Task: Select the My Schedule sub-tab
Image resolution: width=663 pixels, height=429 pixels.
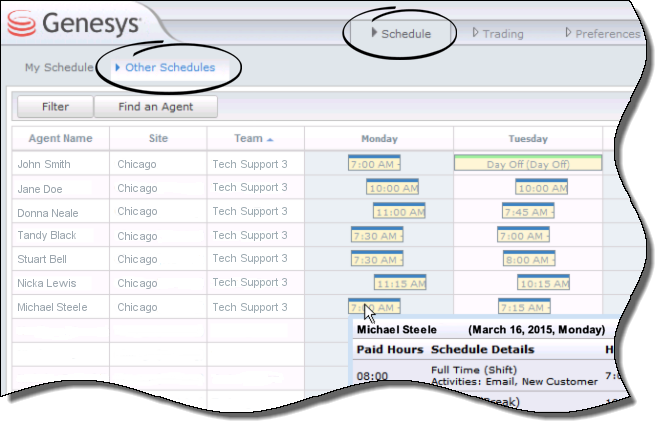Action: pyautogui.click(x=58, y=67)
